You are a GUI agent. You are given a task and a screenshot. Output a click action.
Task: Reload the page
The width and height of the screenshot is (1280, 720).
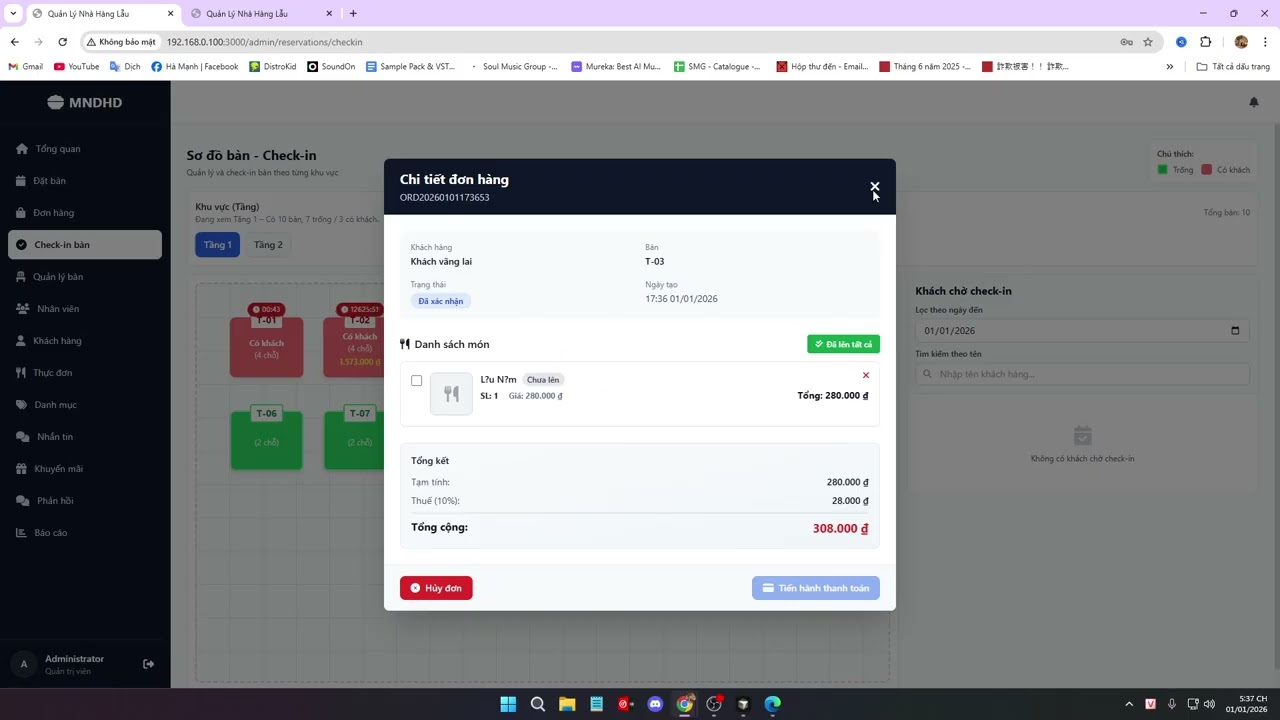62,42
